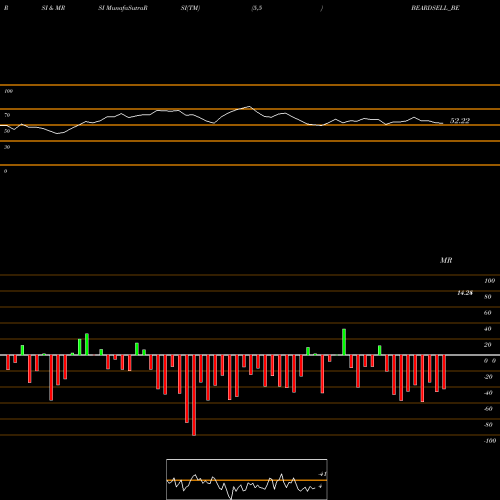Click the "SI(TM)" header text
The height and width of the screenshot is (500, 500).
(x=190, y=8)
